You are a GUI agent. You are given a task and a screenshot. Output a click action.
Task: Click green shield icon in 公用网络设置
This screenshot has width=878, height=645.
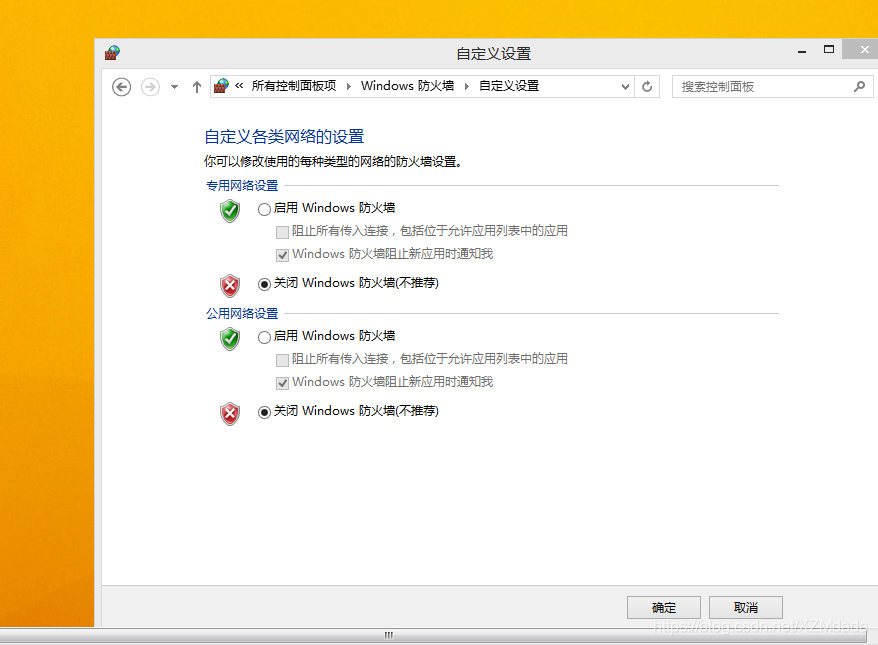tap(230, 339)
